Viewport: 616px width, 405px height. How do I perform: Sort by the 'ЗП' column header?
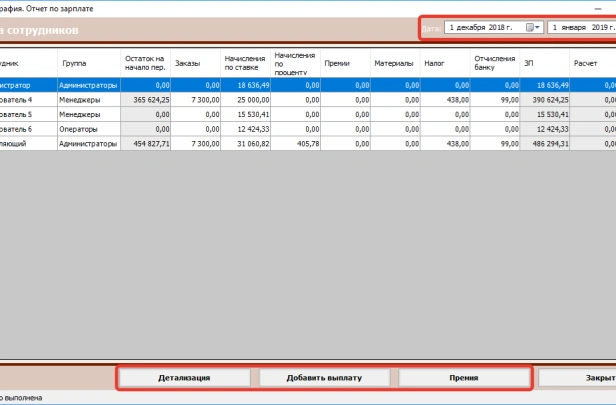click(545, 63)
